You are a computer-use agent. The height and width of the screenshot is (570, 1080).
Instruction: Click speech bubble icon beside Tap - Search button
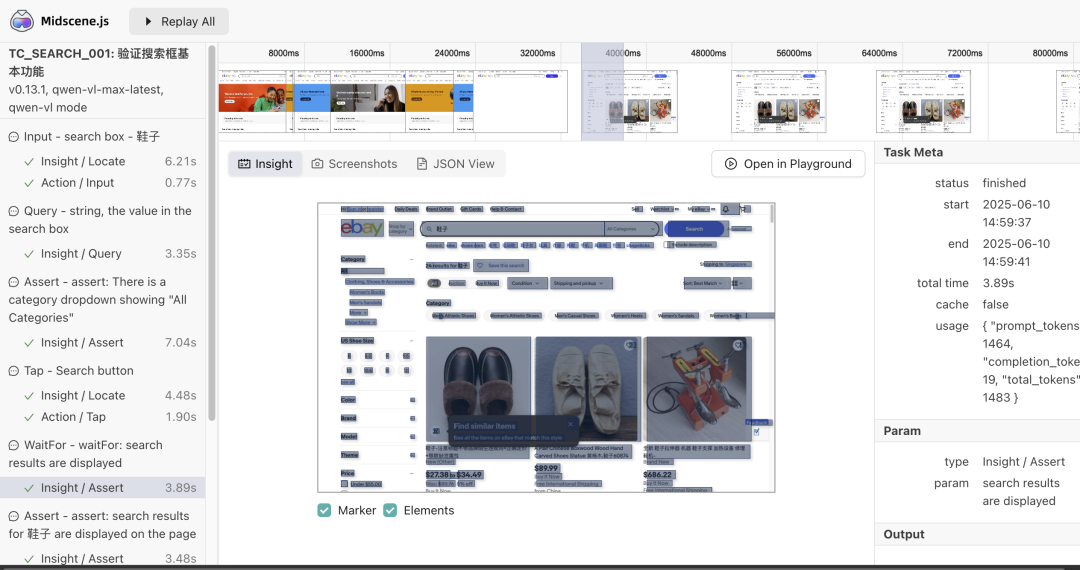pos(14,371)
